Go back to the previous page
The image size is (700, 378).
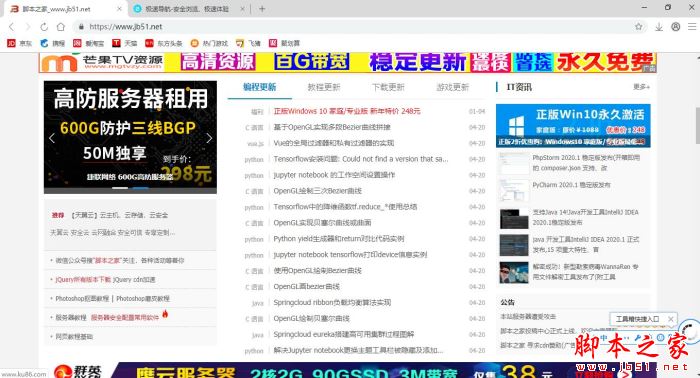coord(12,27)
